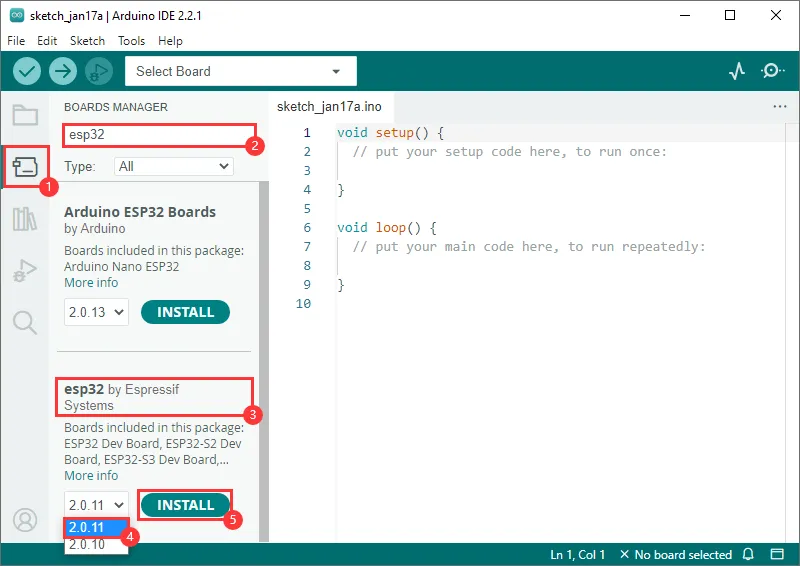The image size is (800, 566).
Task: Install esp32 by Espressif Systems
Action: [x=185, y=505]
